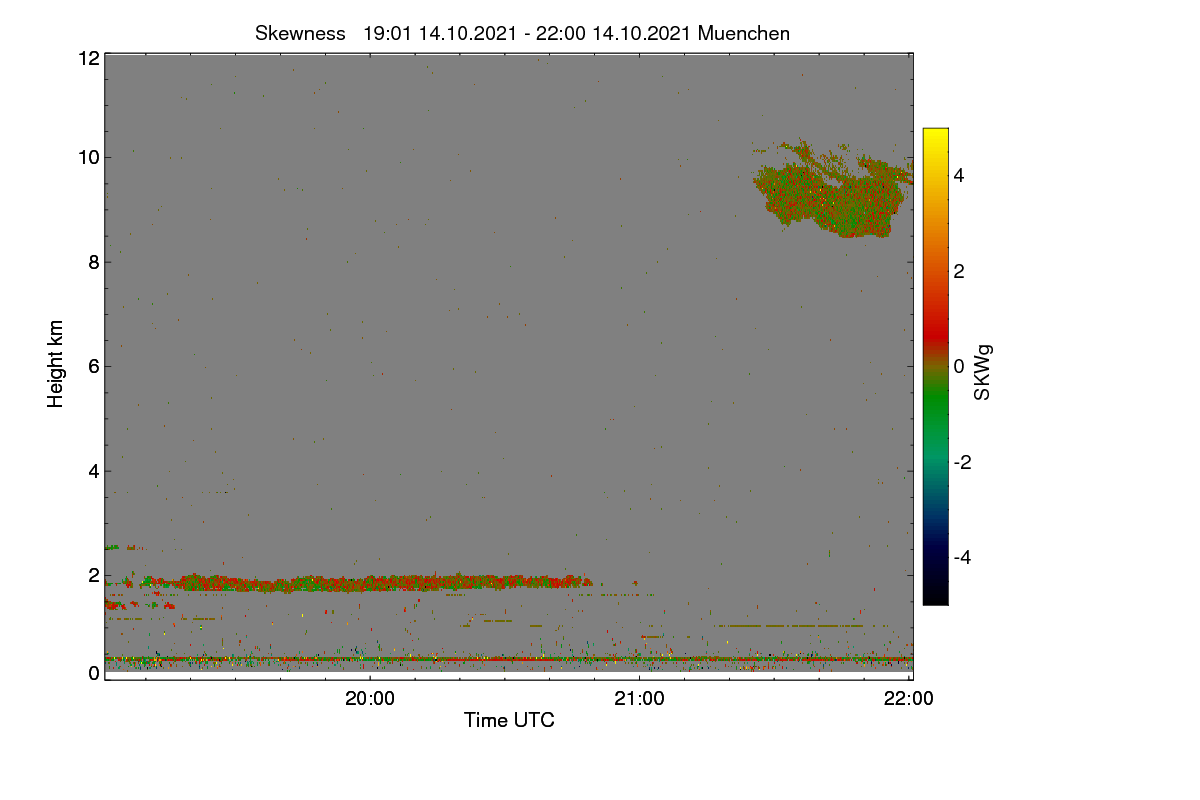Click the 20:00 time axis tick label
1200x800 pixels.
pos(370,700)
